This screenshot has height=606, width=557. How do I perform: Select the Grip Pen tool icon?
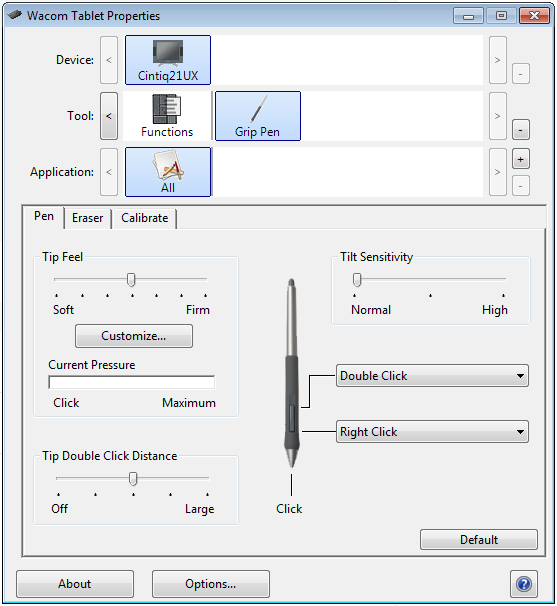tap(258, 116)
